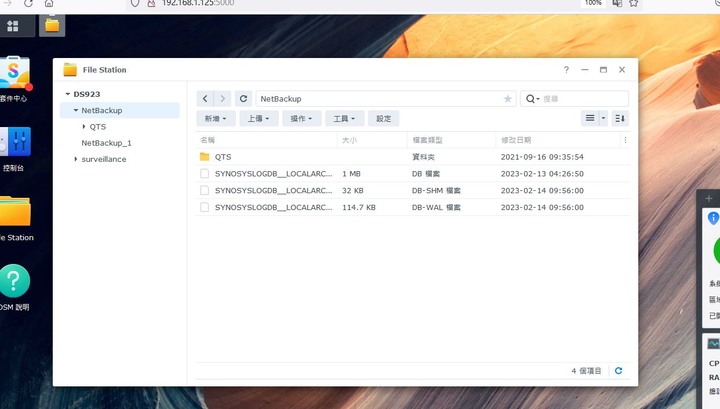Select the SYNOSYSLOGDB file dated 2023-02-13 04:26:50
Screen dimensions: 720x409
point(273,174)
